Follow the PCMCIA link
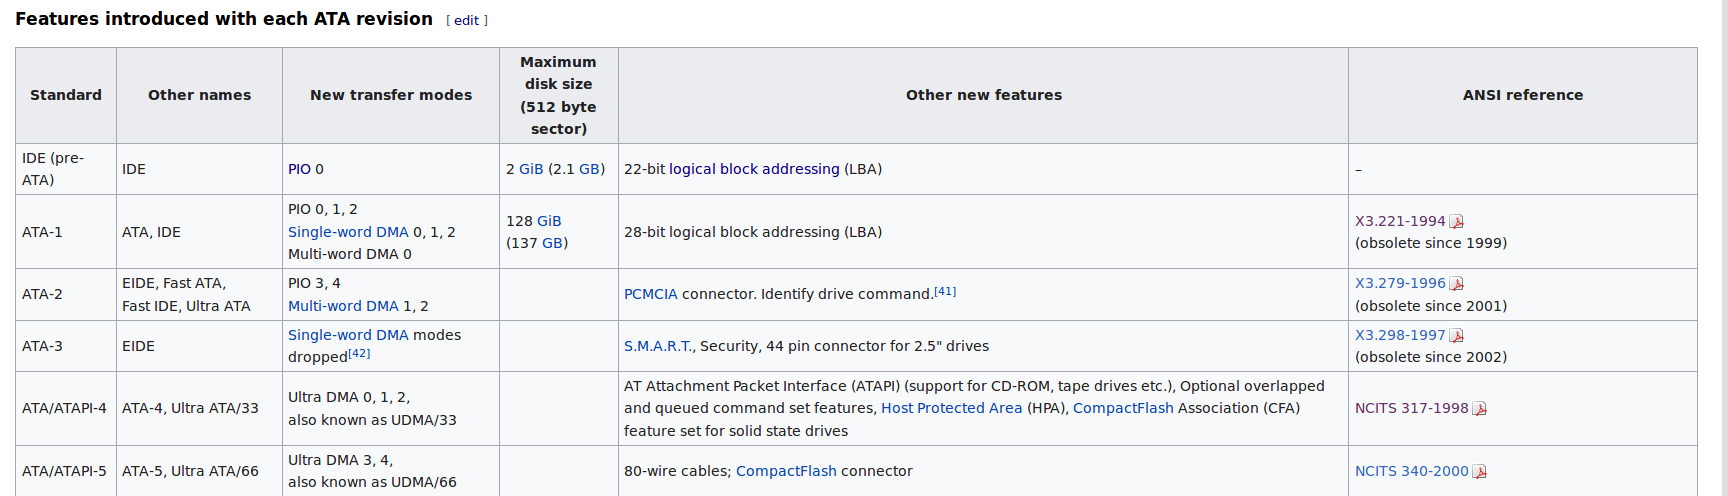Viewport: 1728px width, 496px height. pos(651,294)
